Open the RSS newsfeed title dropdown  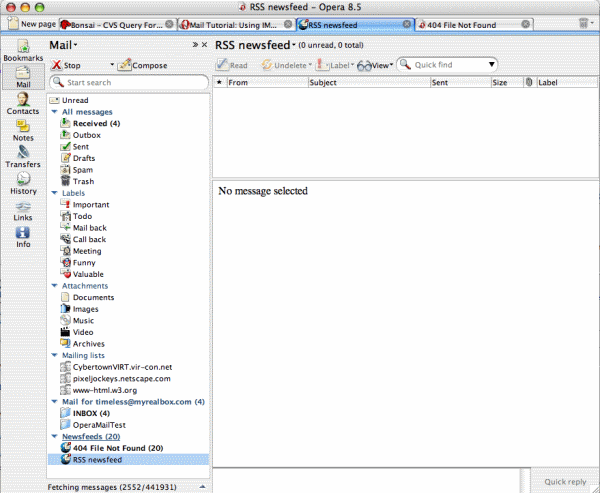(x=294, y=45)
